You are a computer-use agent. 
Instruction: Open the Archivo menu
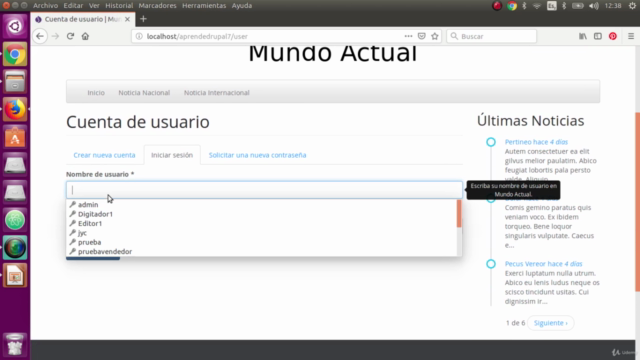pos(45,6)
